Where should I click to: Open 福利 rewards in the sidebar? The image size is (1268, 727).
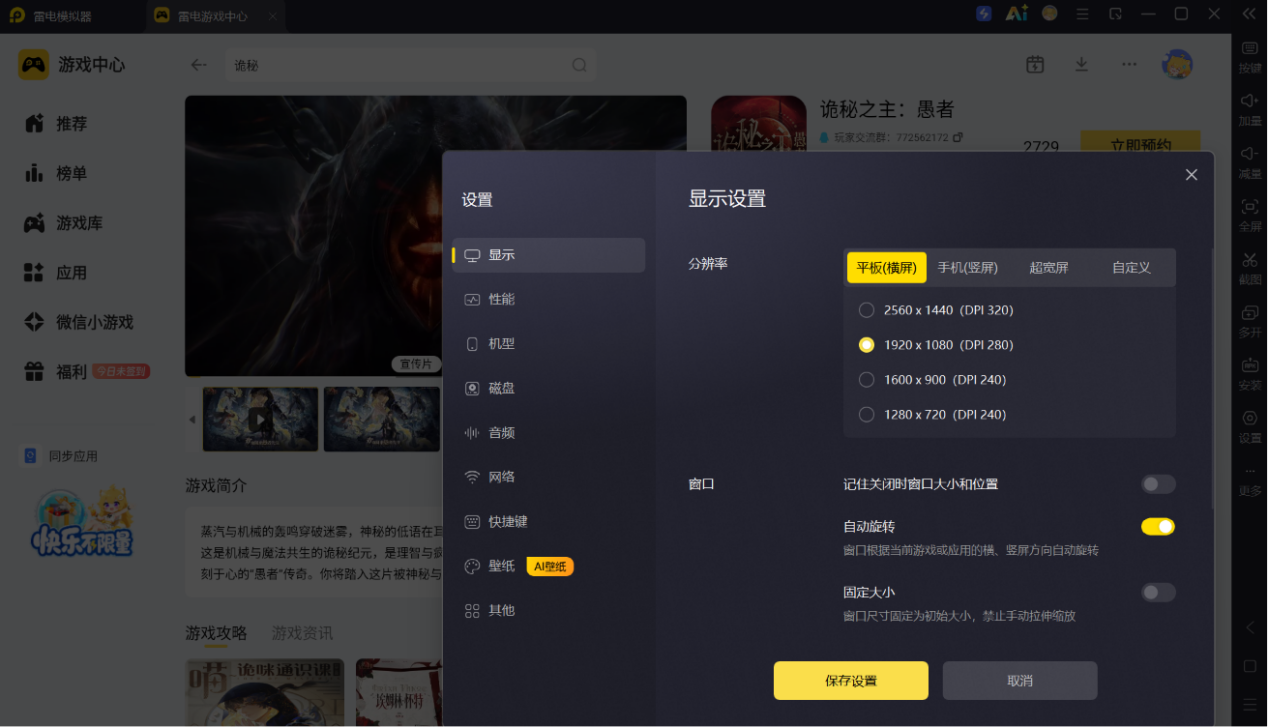(86, 372)
